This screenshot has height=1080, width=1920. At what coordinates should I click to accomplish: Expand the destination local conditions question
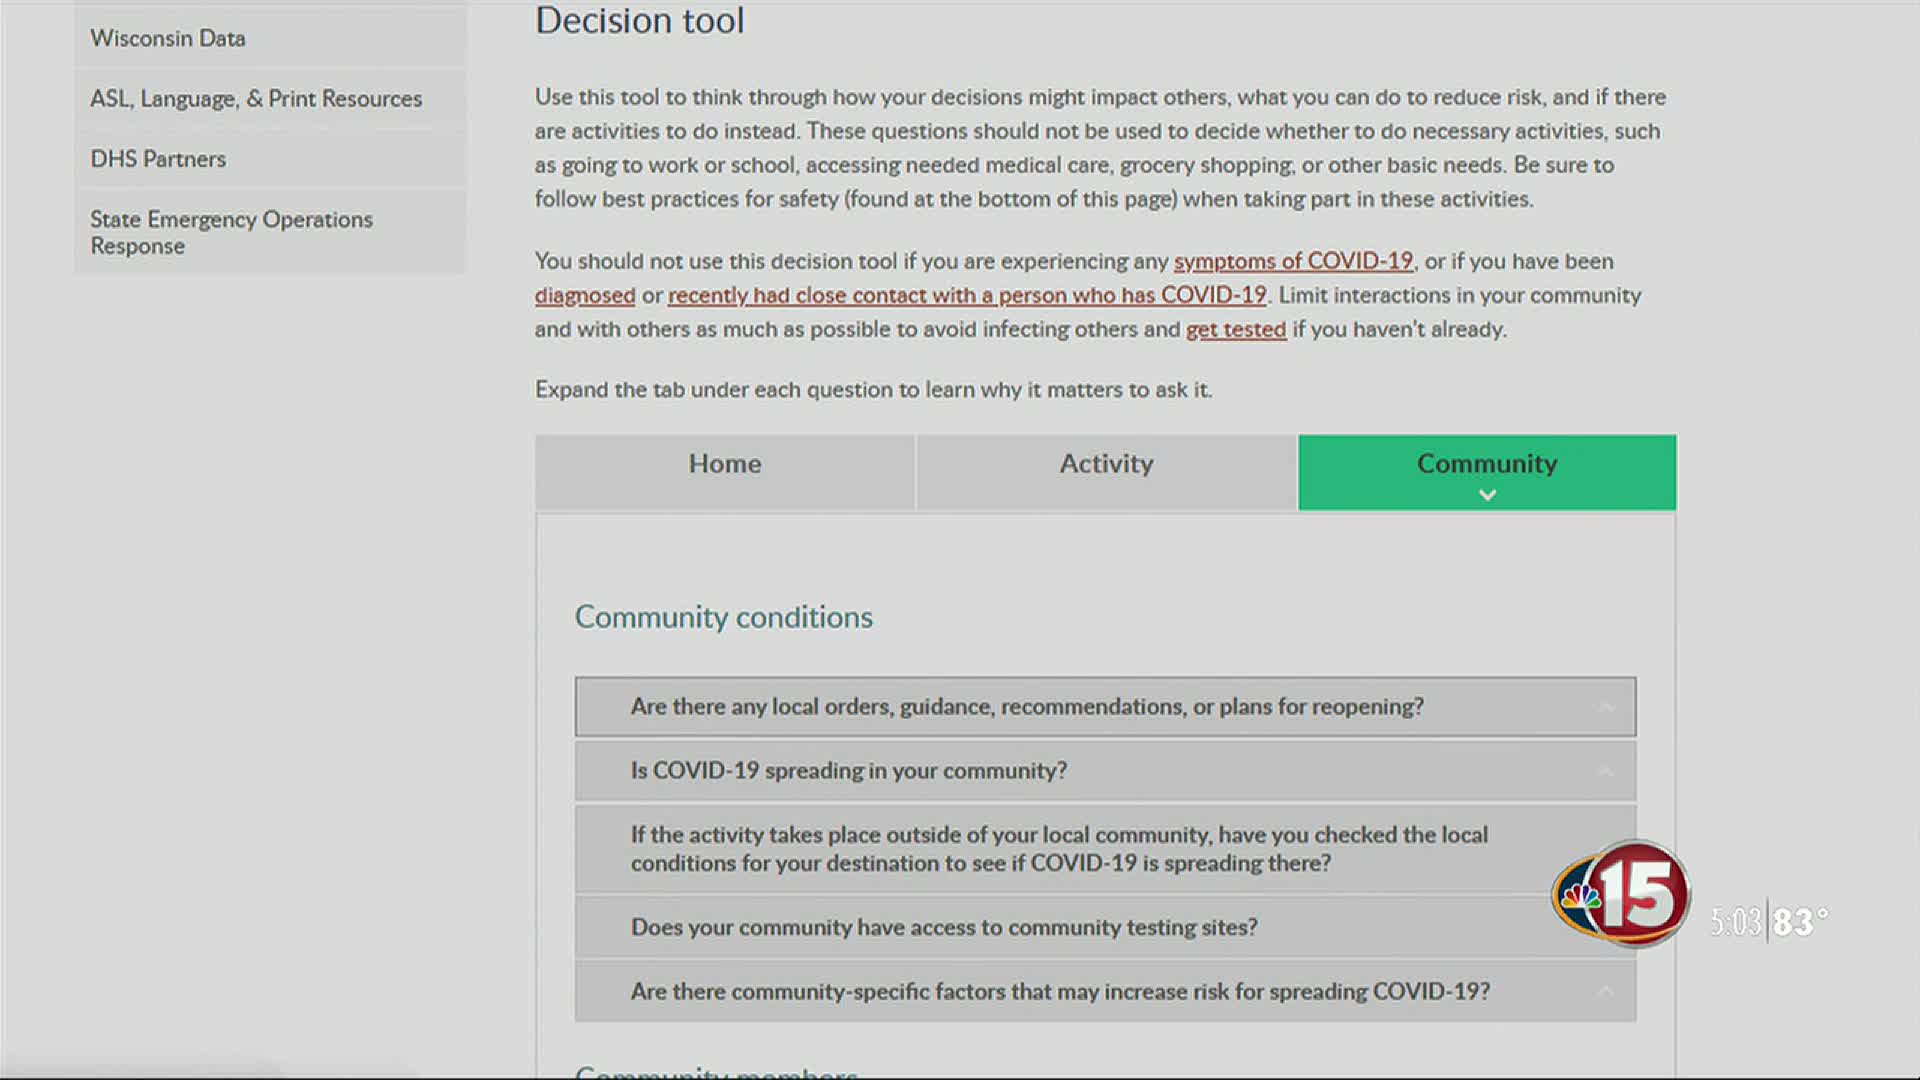coord(1058,848)
